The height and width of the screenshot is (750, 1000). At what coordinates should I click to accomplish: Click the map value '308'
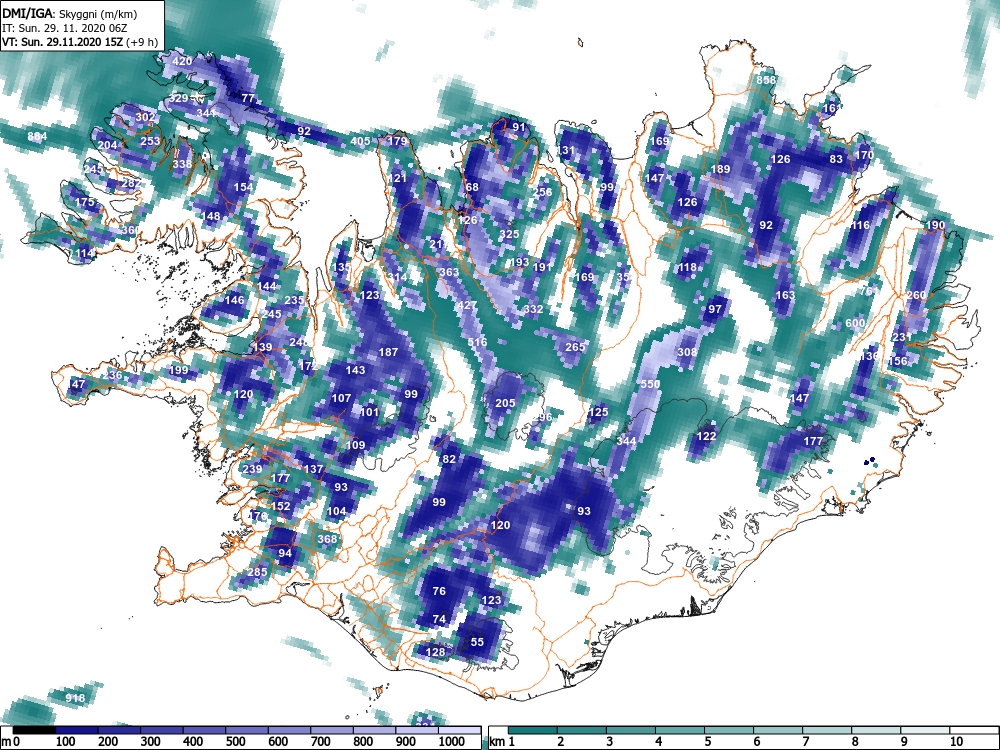click(687, 352)
